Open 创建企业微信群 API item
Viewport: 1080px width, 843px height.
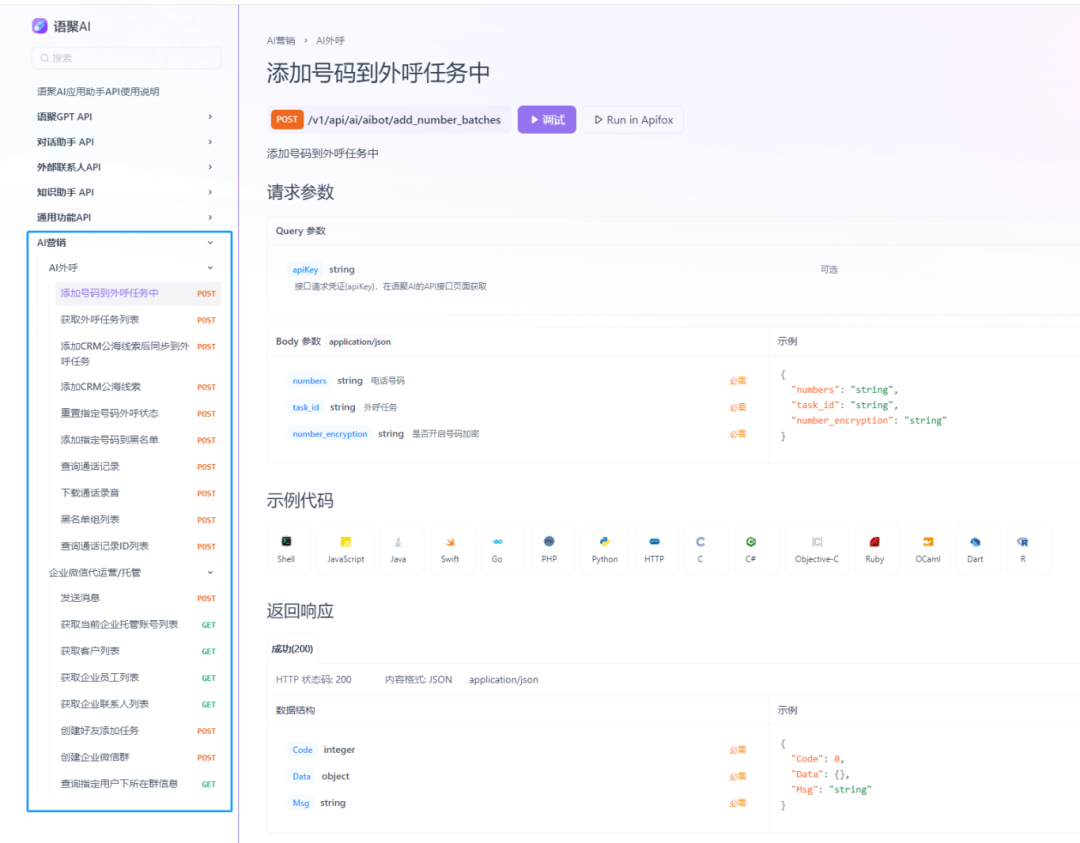pos(138,757)
